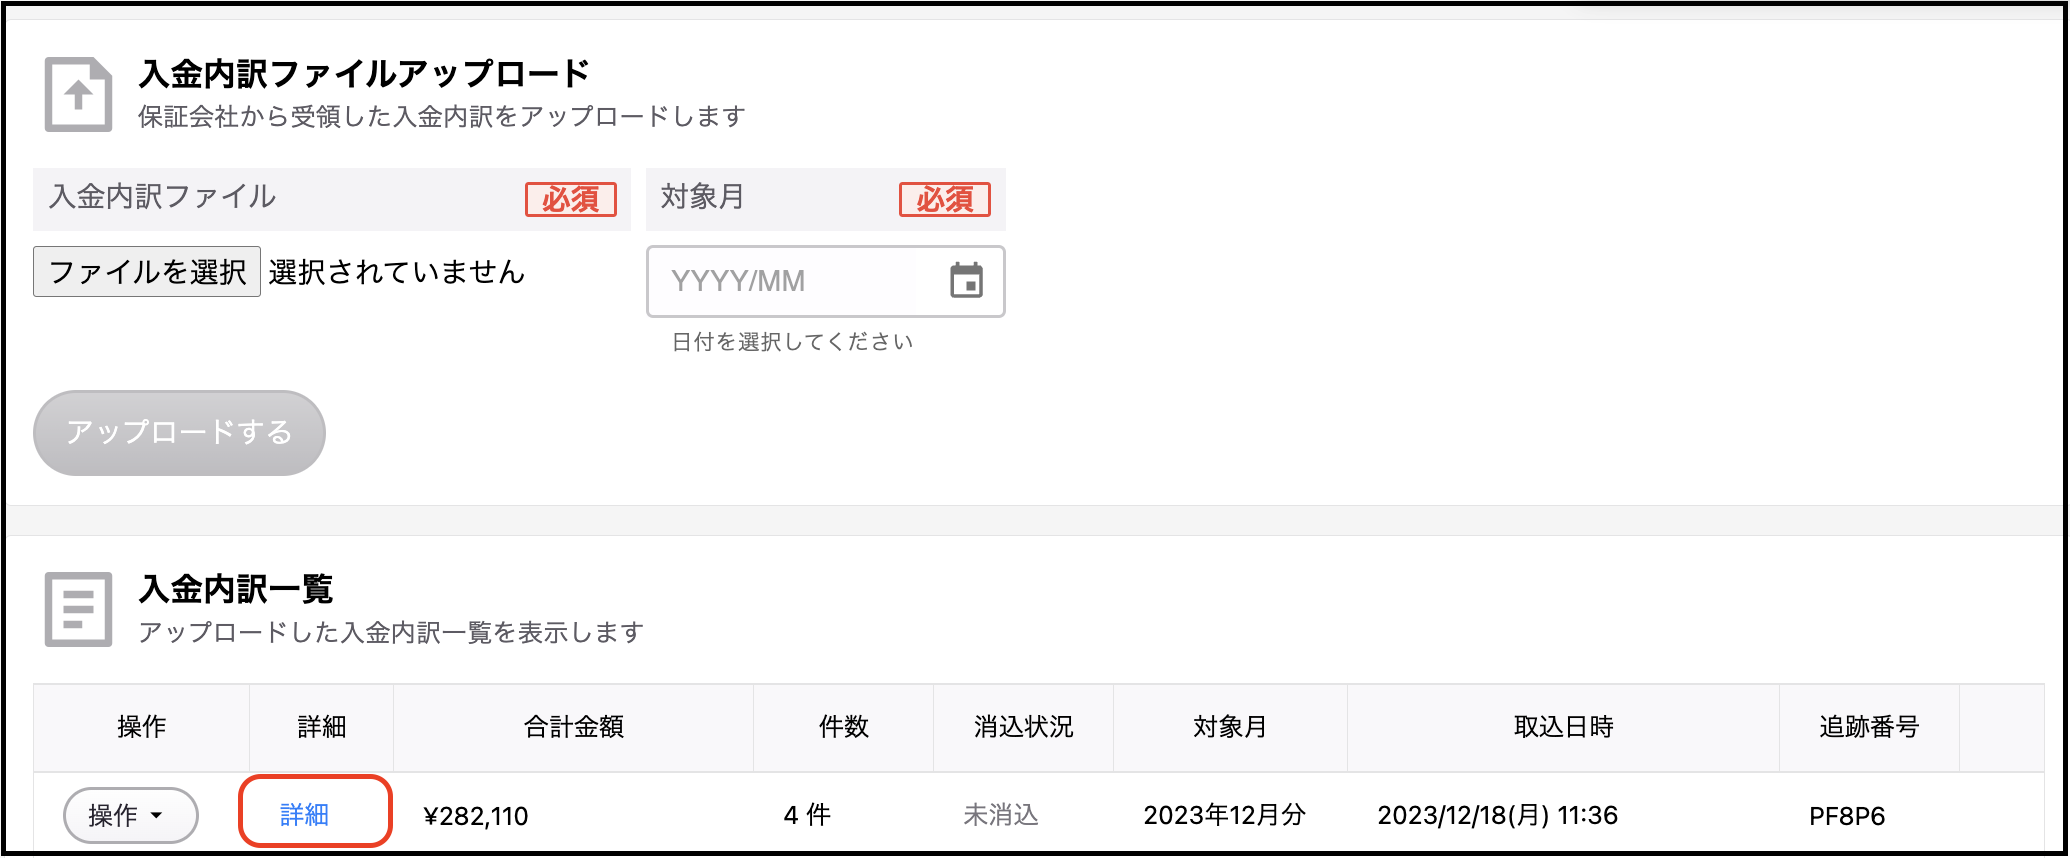
Task: Click the 操作 column header
Action: [142, 727]
